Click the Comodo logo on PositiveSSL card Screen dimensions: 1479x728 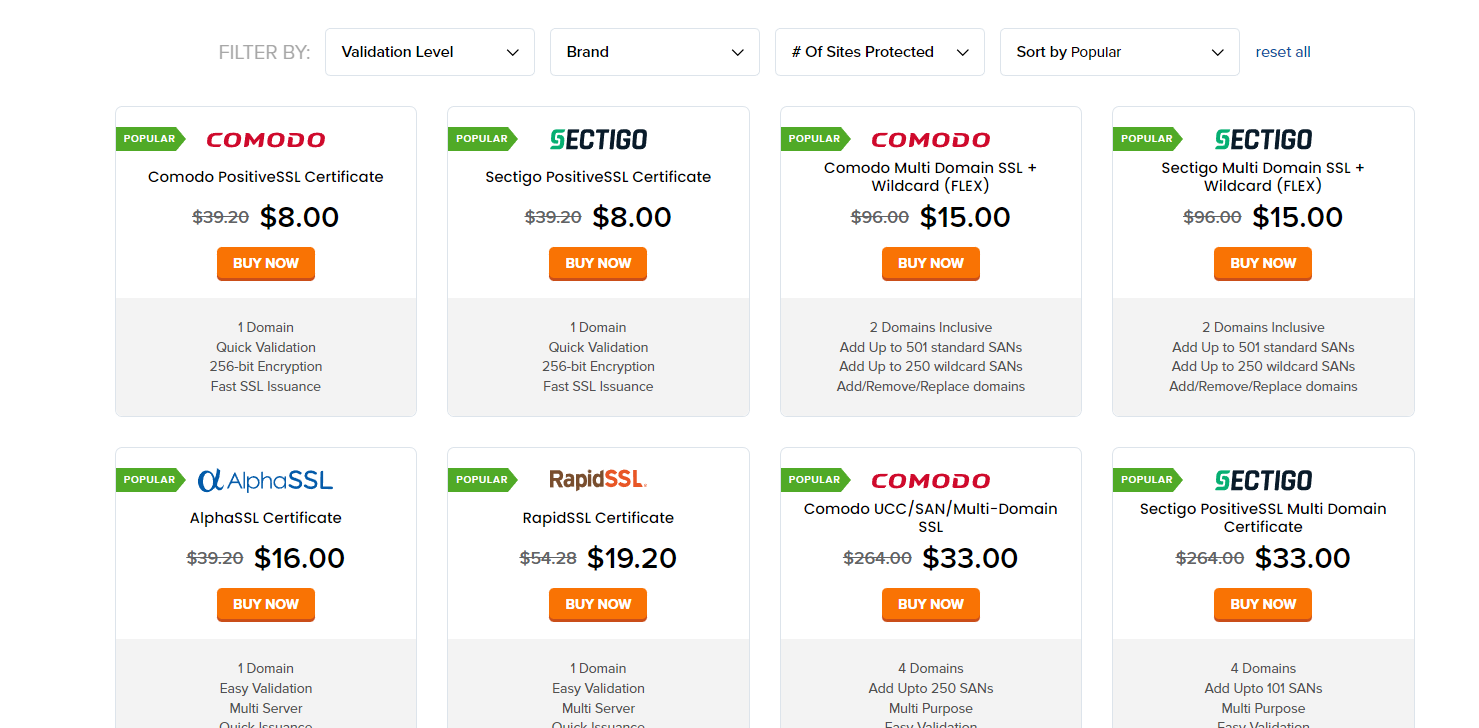point(266,140)
